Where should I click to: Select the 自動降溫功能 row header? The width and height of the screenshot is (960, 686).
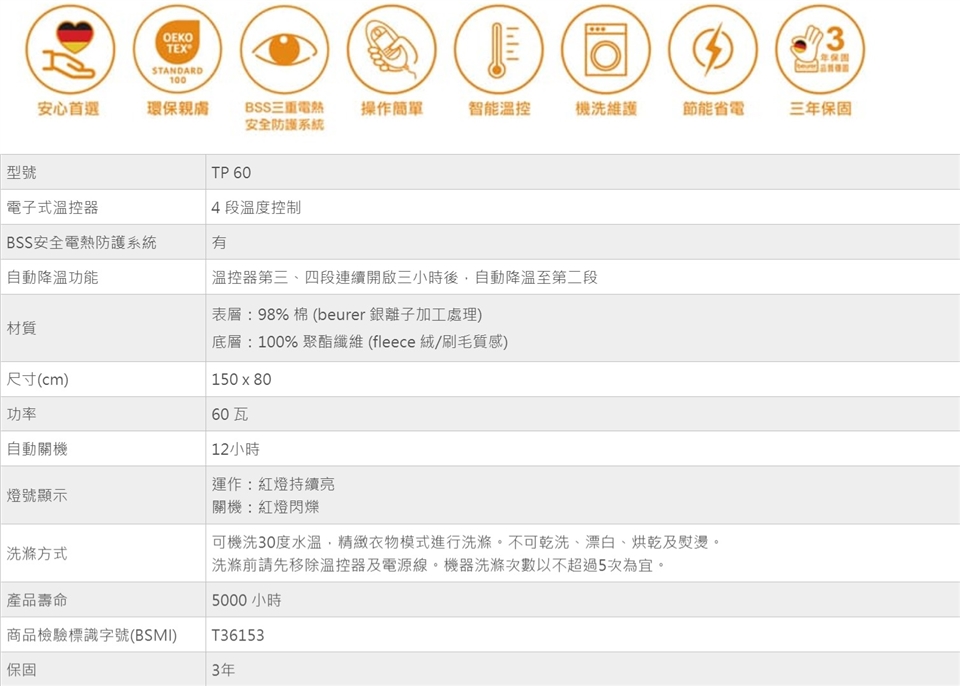[53, 277]
